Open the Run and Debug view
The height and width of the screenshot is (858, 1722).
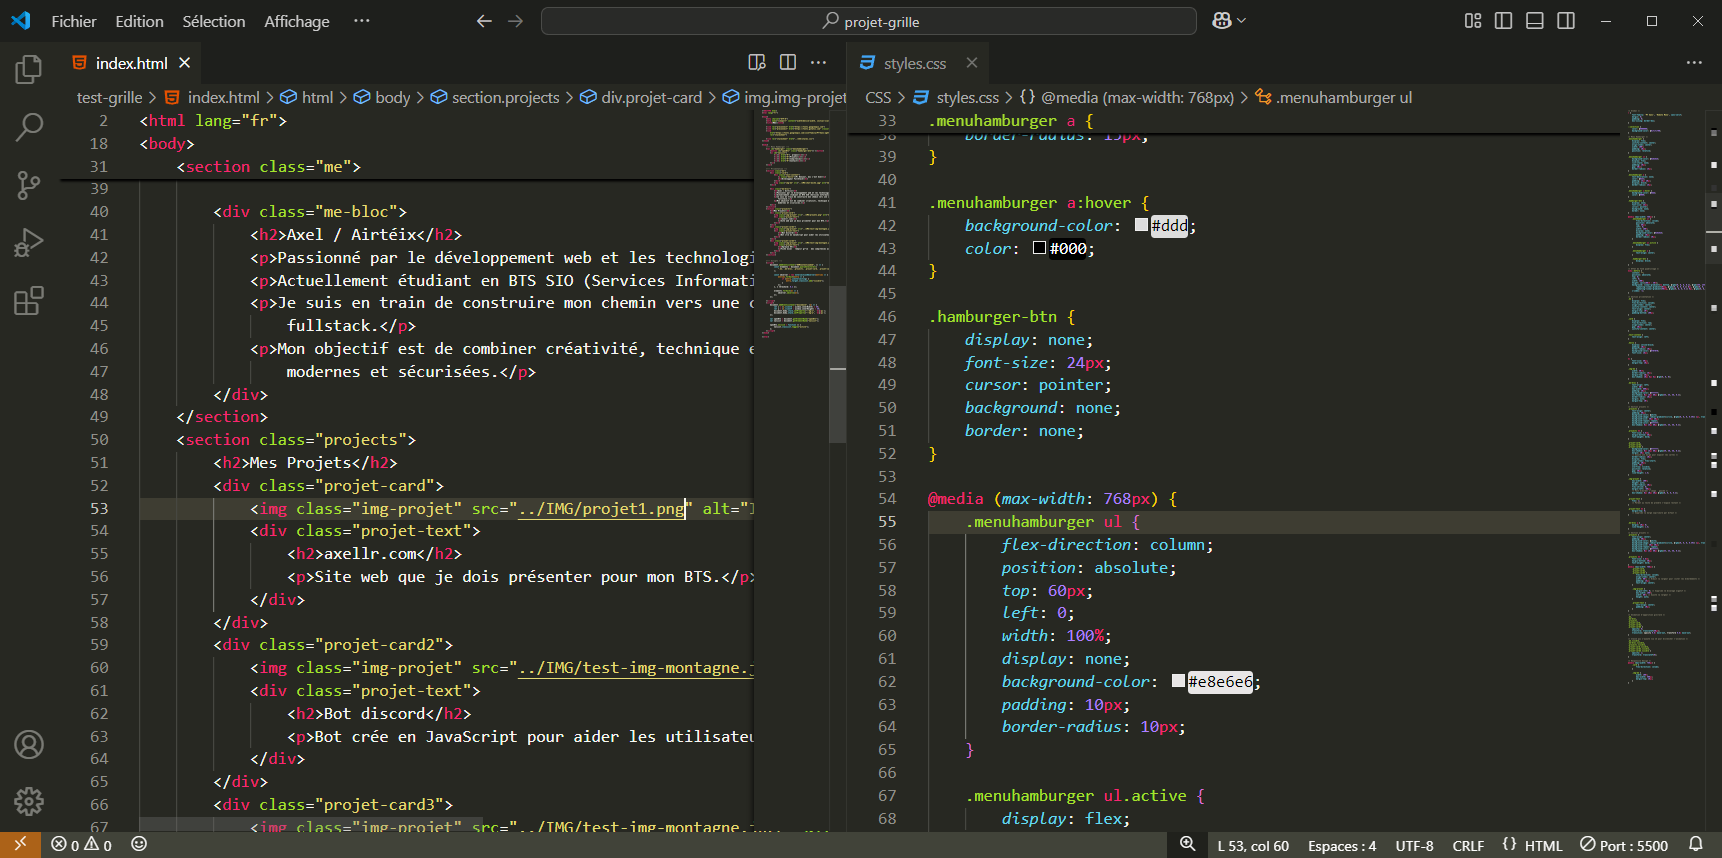(29, 243)
